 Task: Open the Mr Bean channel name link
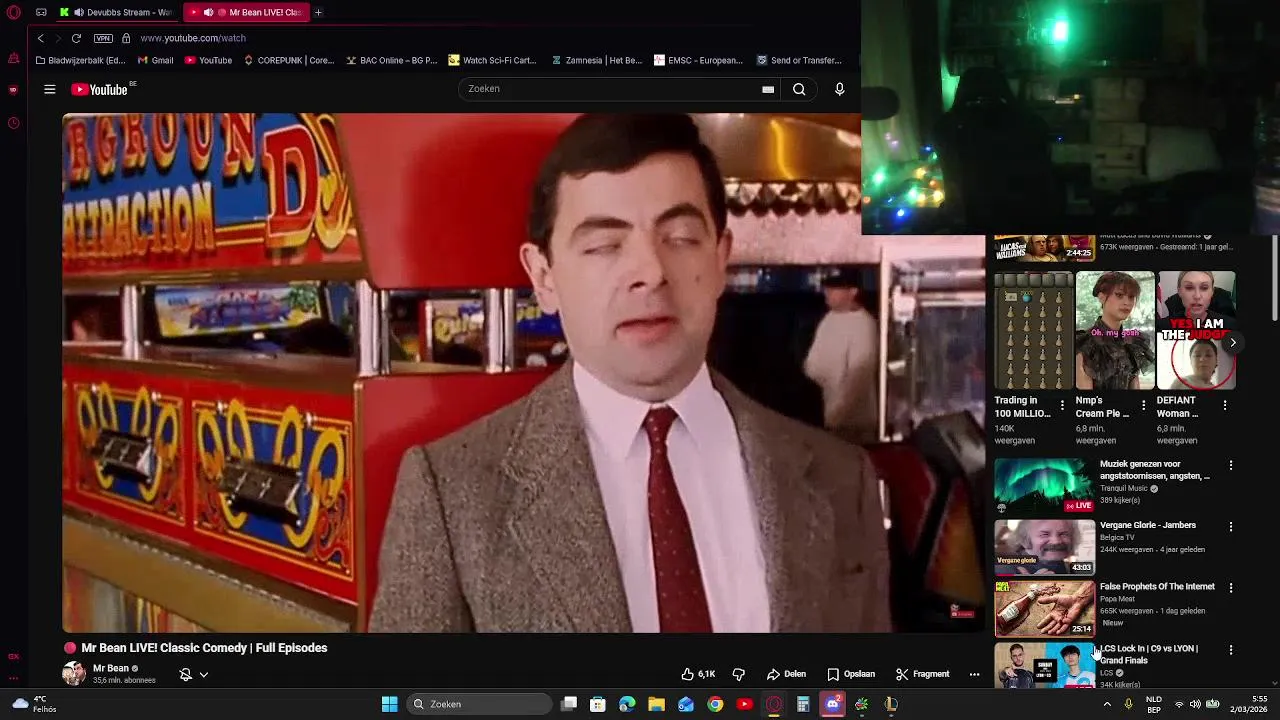tap(111, 668)
